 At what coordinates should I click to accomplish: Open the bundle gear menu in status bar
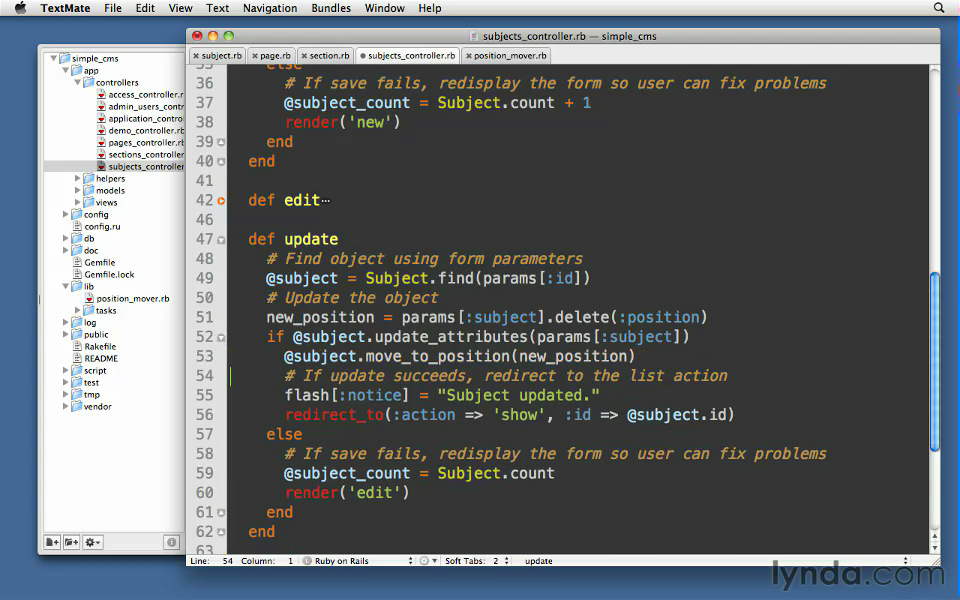[x=429, y=560]
